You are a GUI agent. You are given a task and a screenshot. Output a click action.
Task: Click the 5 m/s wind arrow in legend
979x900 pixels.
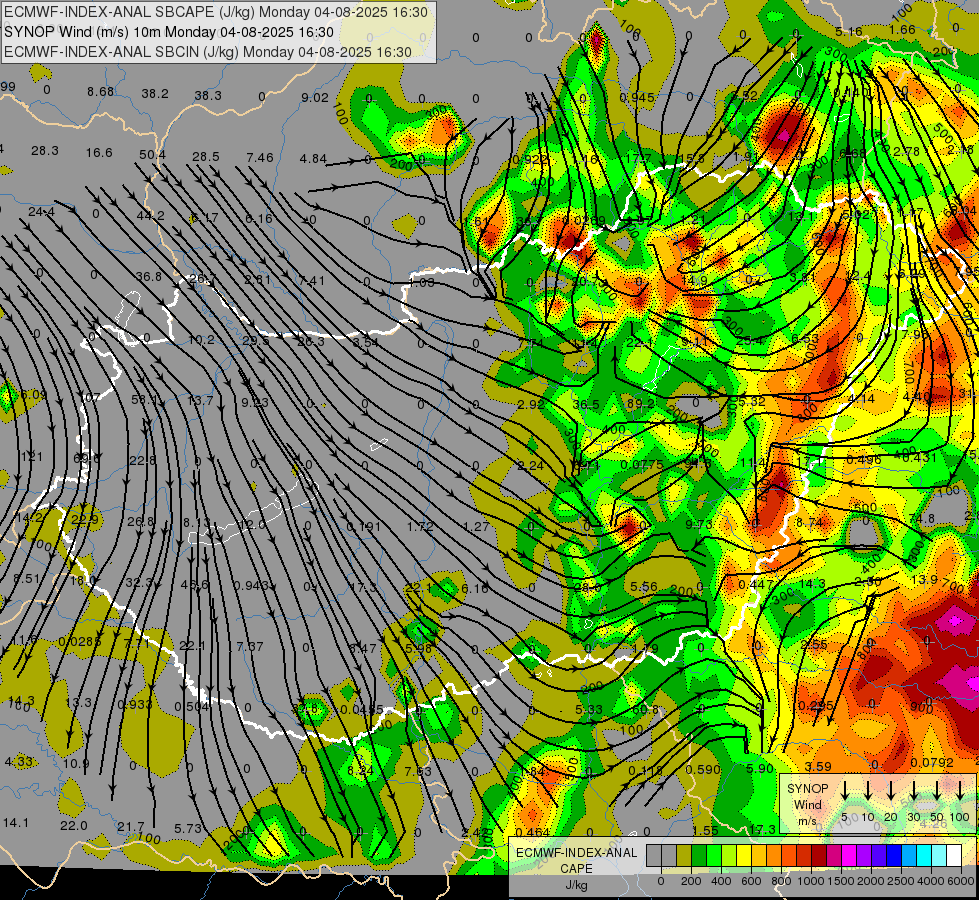[845, 790]
